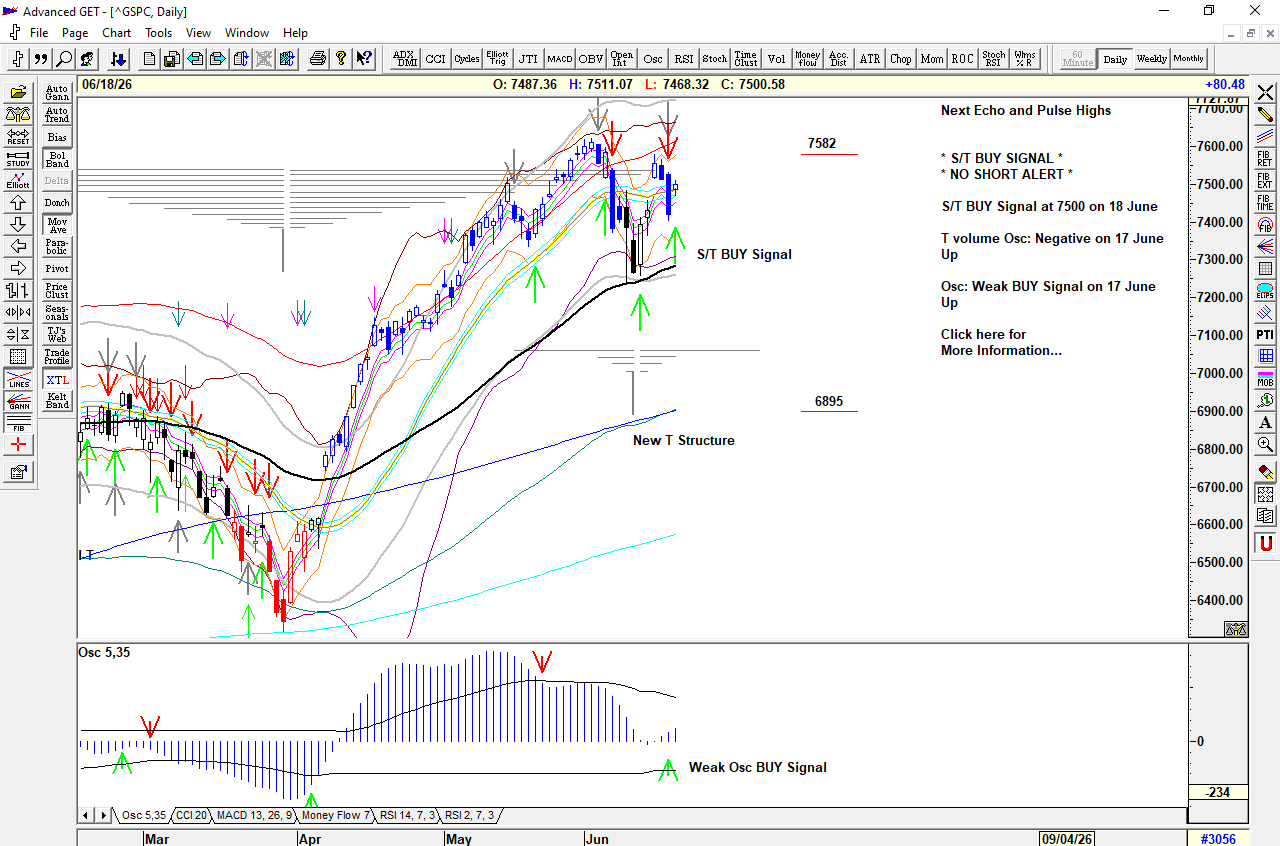This screenshot has height=846, width=1280.
Task: Select the MOB make-or-break tool
Action: [x=1266, y=378]
